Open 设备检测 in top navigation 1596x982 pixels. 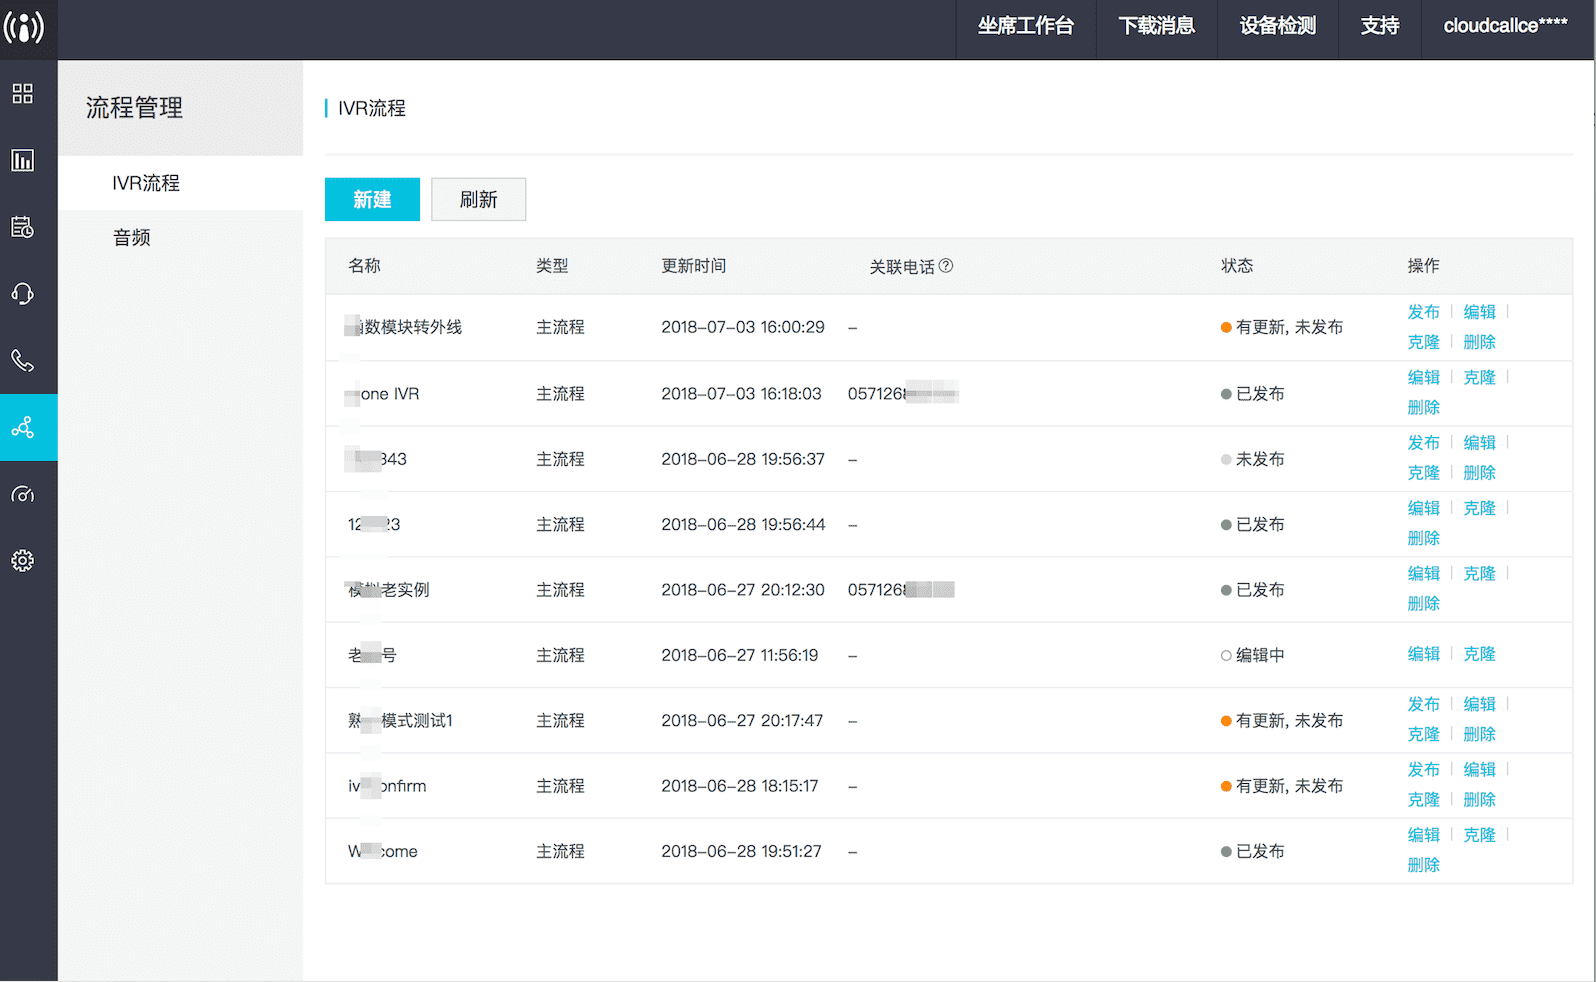(x=1278, y=26)
